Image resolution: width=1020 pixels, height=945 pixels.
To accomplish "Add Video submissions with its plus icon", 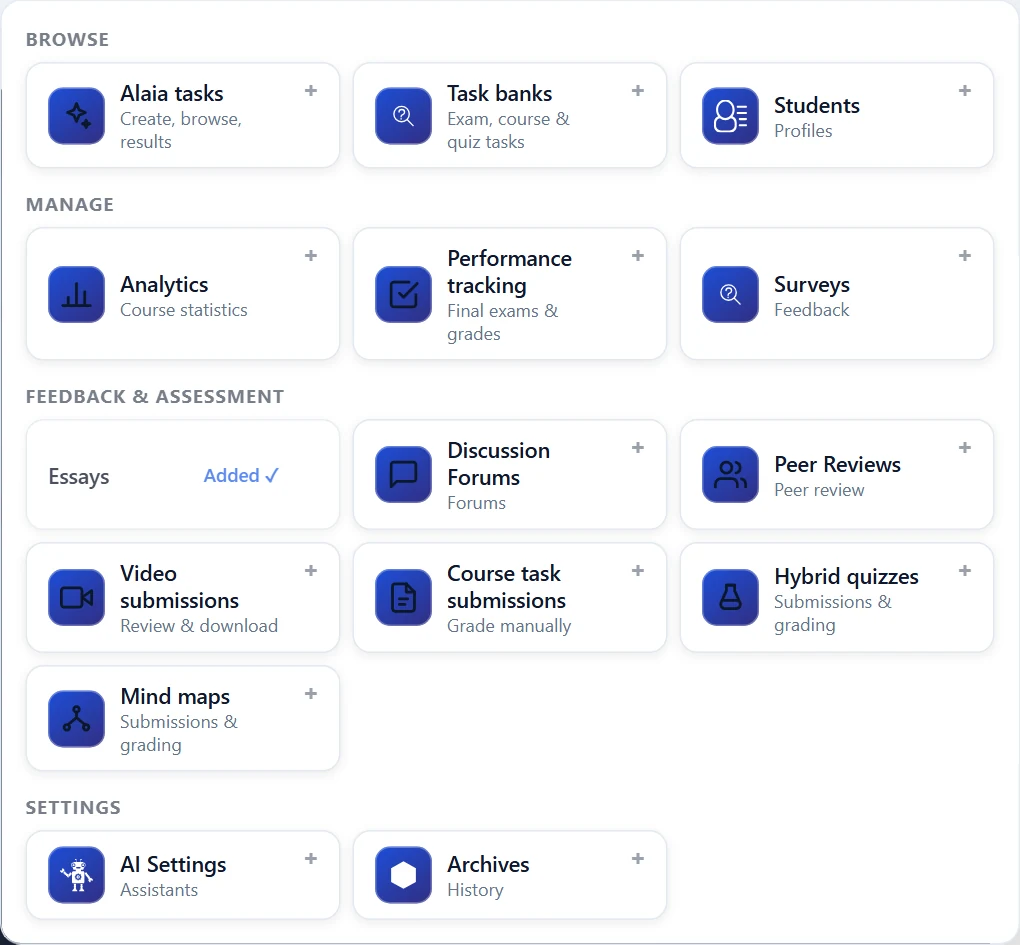I will (311, 570).
